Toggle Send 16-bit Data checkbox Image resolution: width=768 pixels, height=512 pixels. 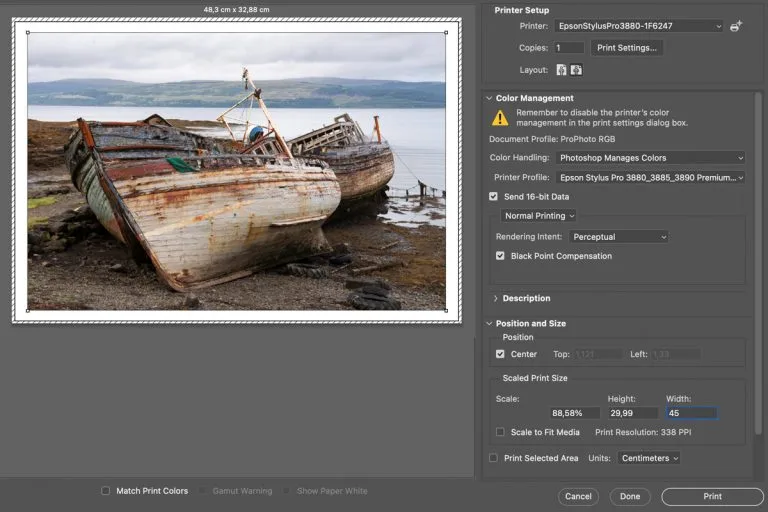pos(494,197)
